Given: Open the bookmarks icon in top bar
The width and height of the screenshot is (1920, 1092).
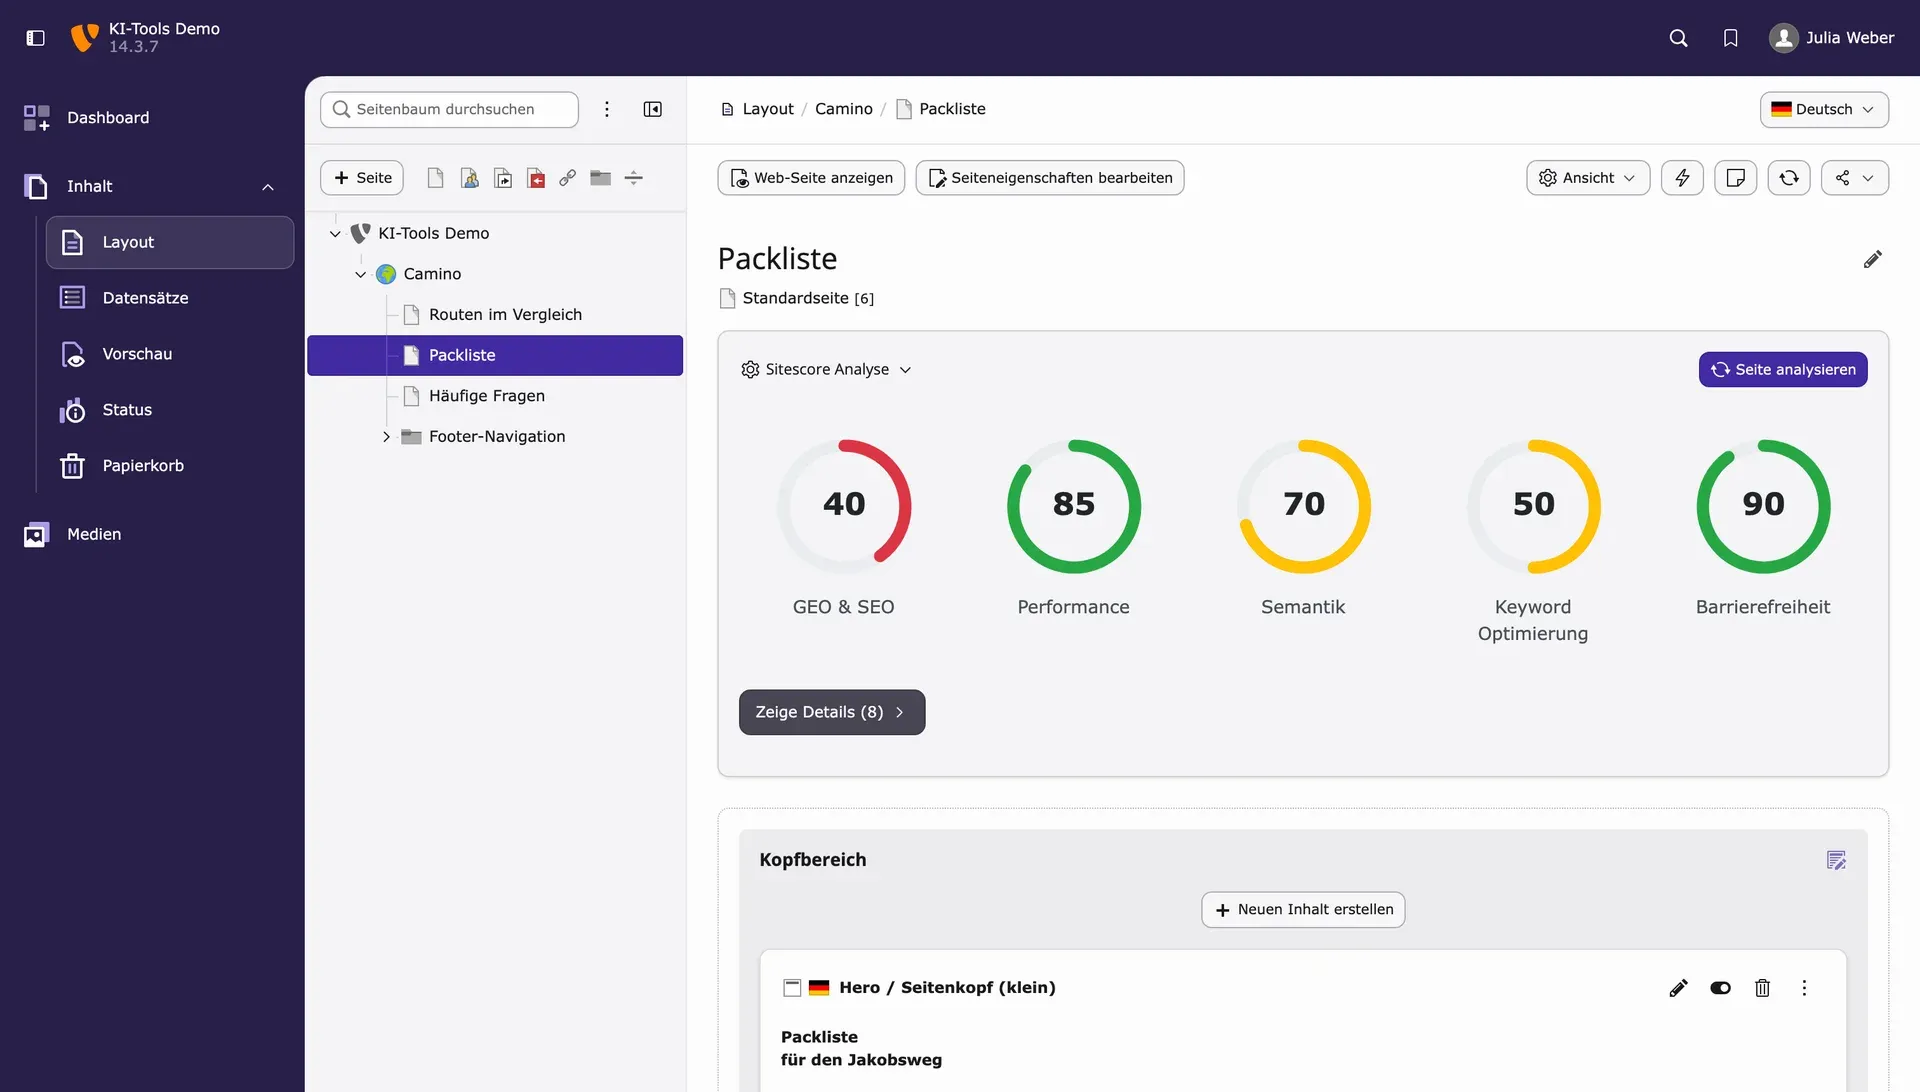Looking at the screenshot, I should 1731,38.
